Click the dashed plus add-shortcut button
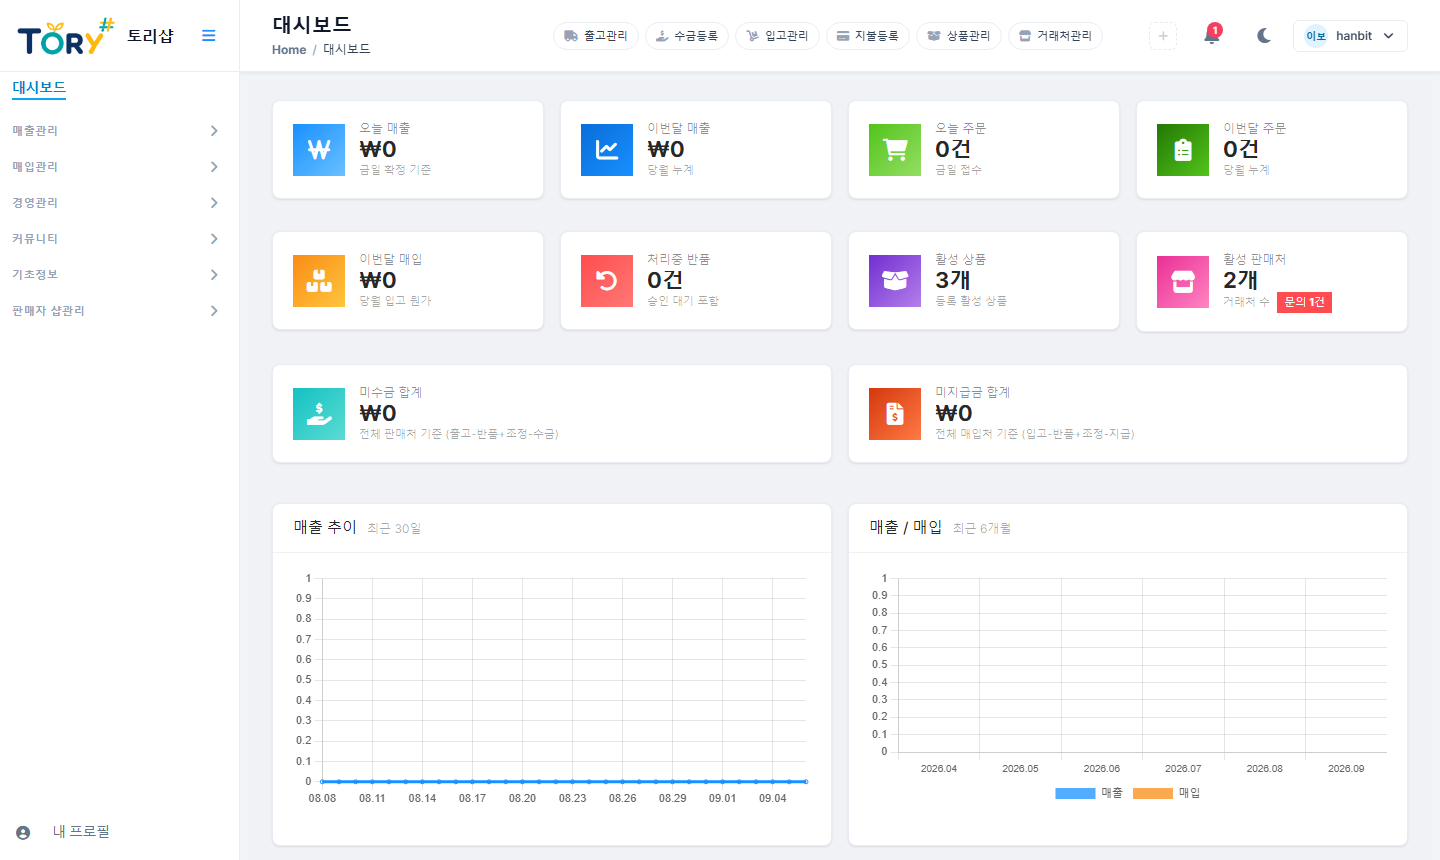The image size is (1440, 860). click(1163, 36)
